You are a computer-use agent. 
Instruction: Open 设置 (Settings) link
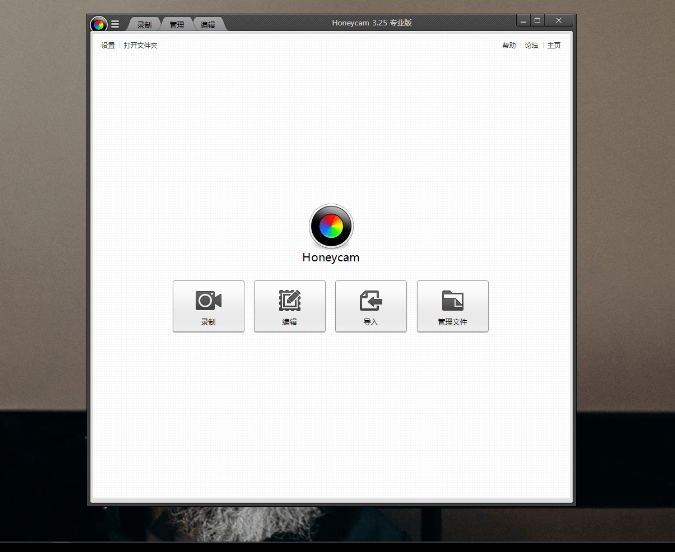[108, 45]
